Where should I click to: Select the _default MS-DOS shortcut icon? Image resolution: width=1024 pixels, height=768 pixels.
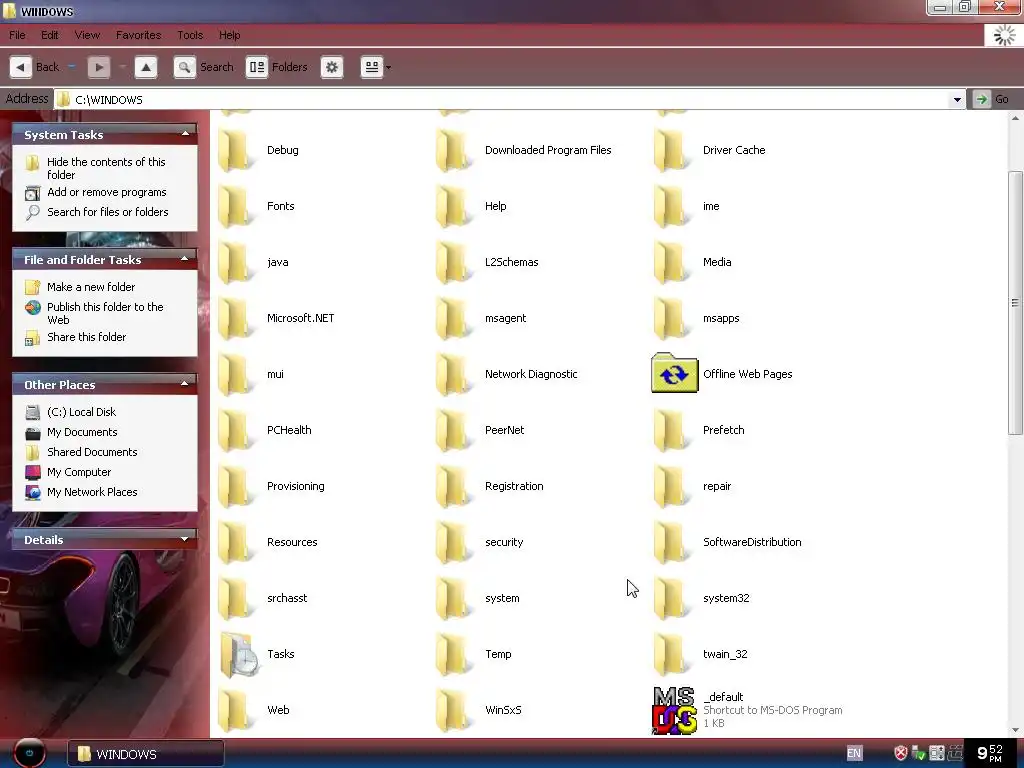674,711
